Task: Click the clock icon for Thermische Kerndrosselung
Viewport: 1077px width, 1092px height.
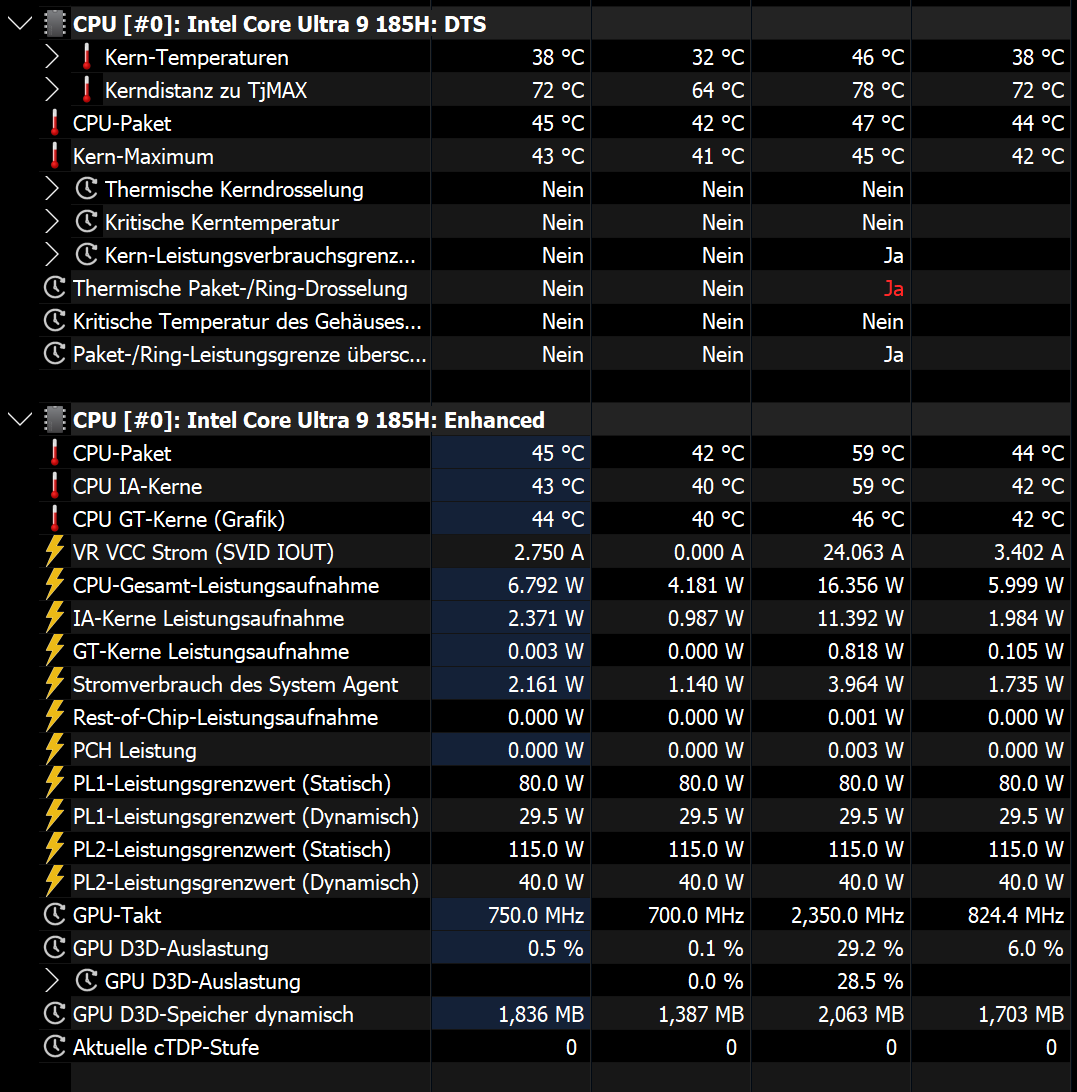Action: coord(86,189)
